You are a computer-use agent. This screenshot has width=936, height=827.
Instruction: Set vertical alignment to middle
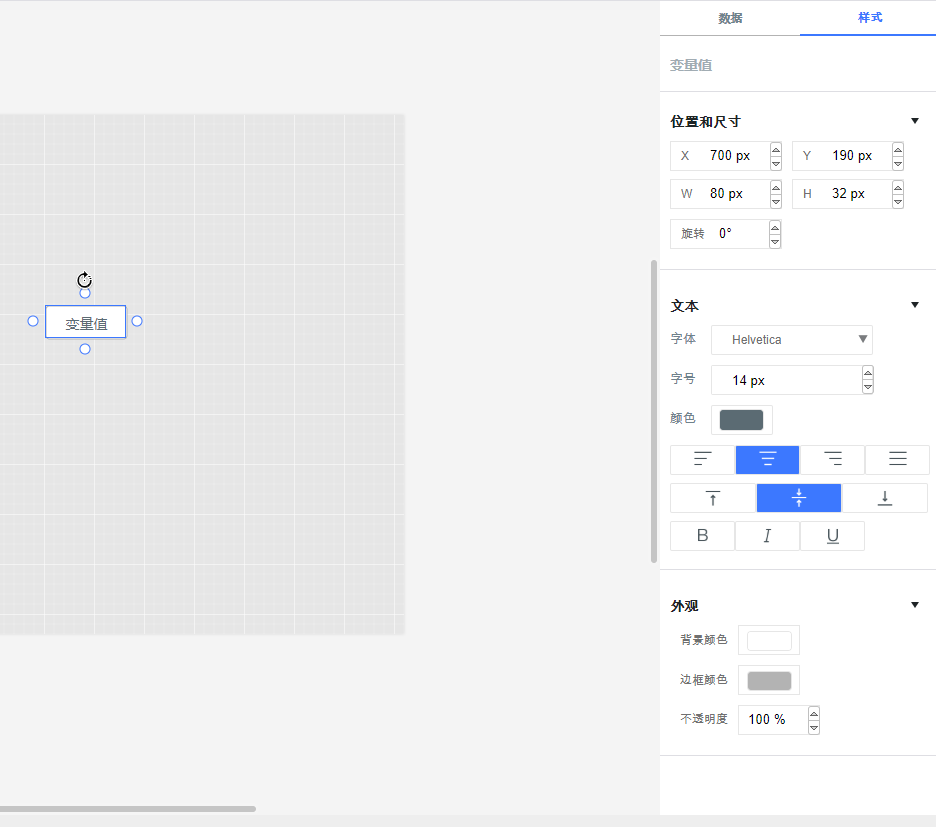click(799, 498)
